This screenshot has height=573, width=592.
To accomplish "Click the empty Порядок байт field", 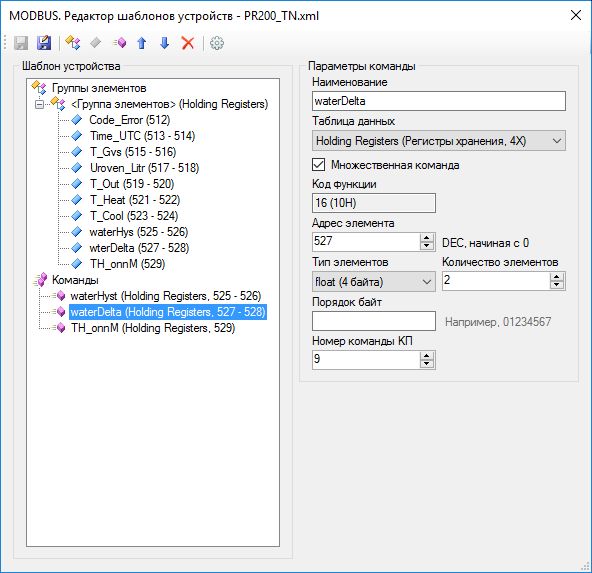I will click(x=374, y=321).
